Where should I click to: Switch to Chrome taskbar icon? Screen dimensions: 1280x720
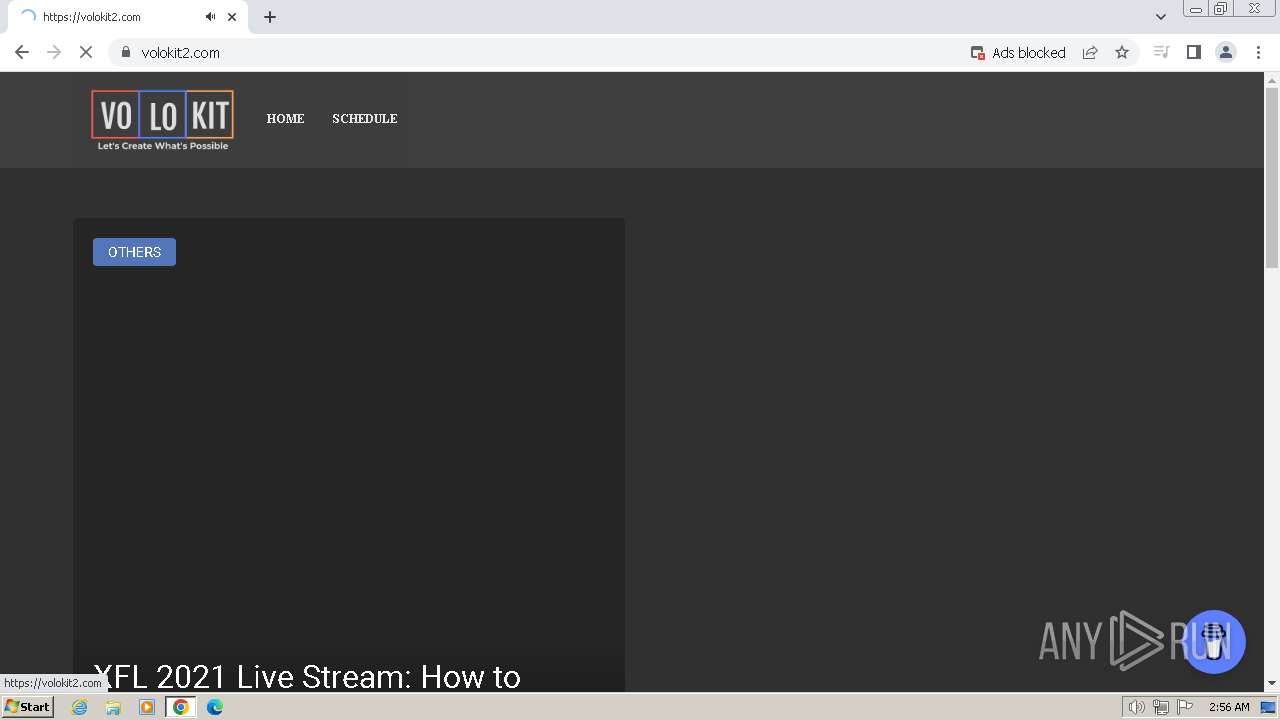click(181, 707)
